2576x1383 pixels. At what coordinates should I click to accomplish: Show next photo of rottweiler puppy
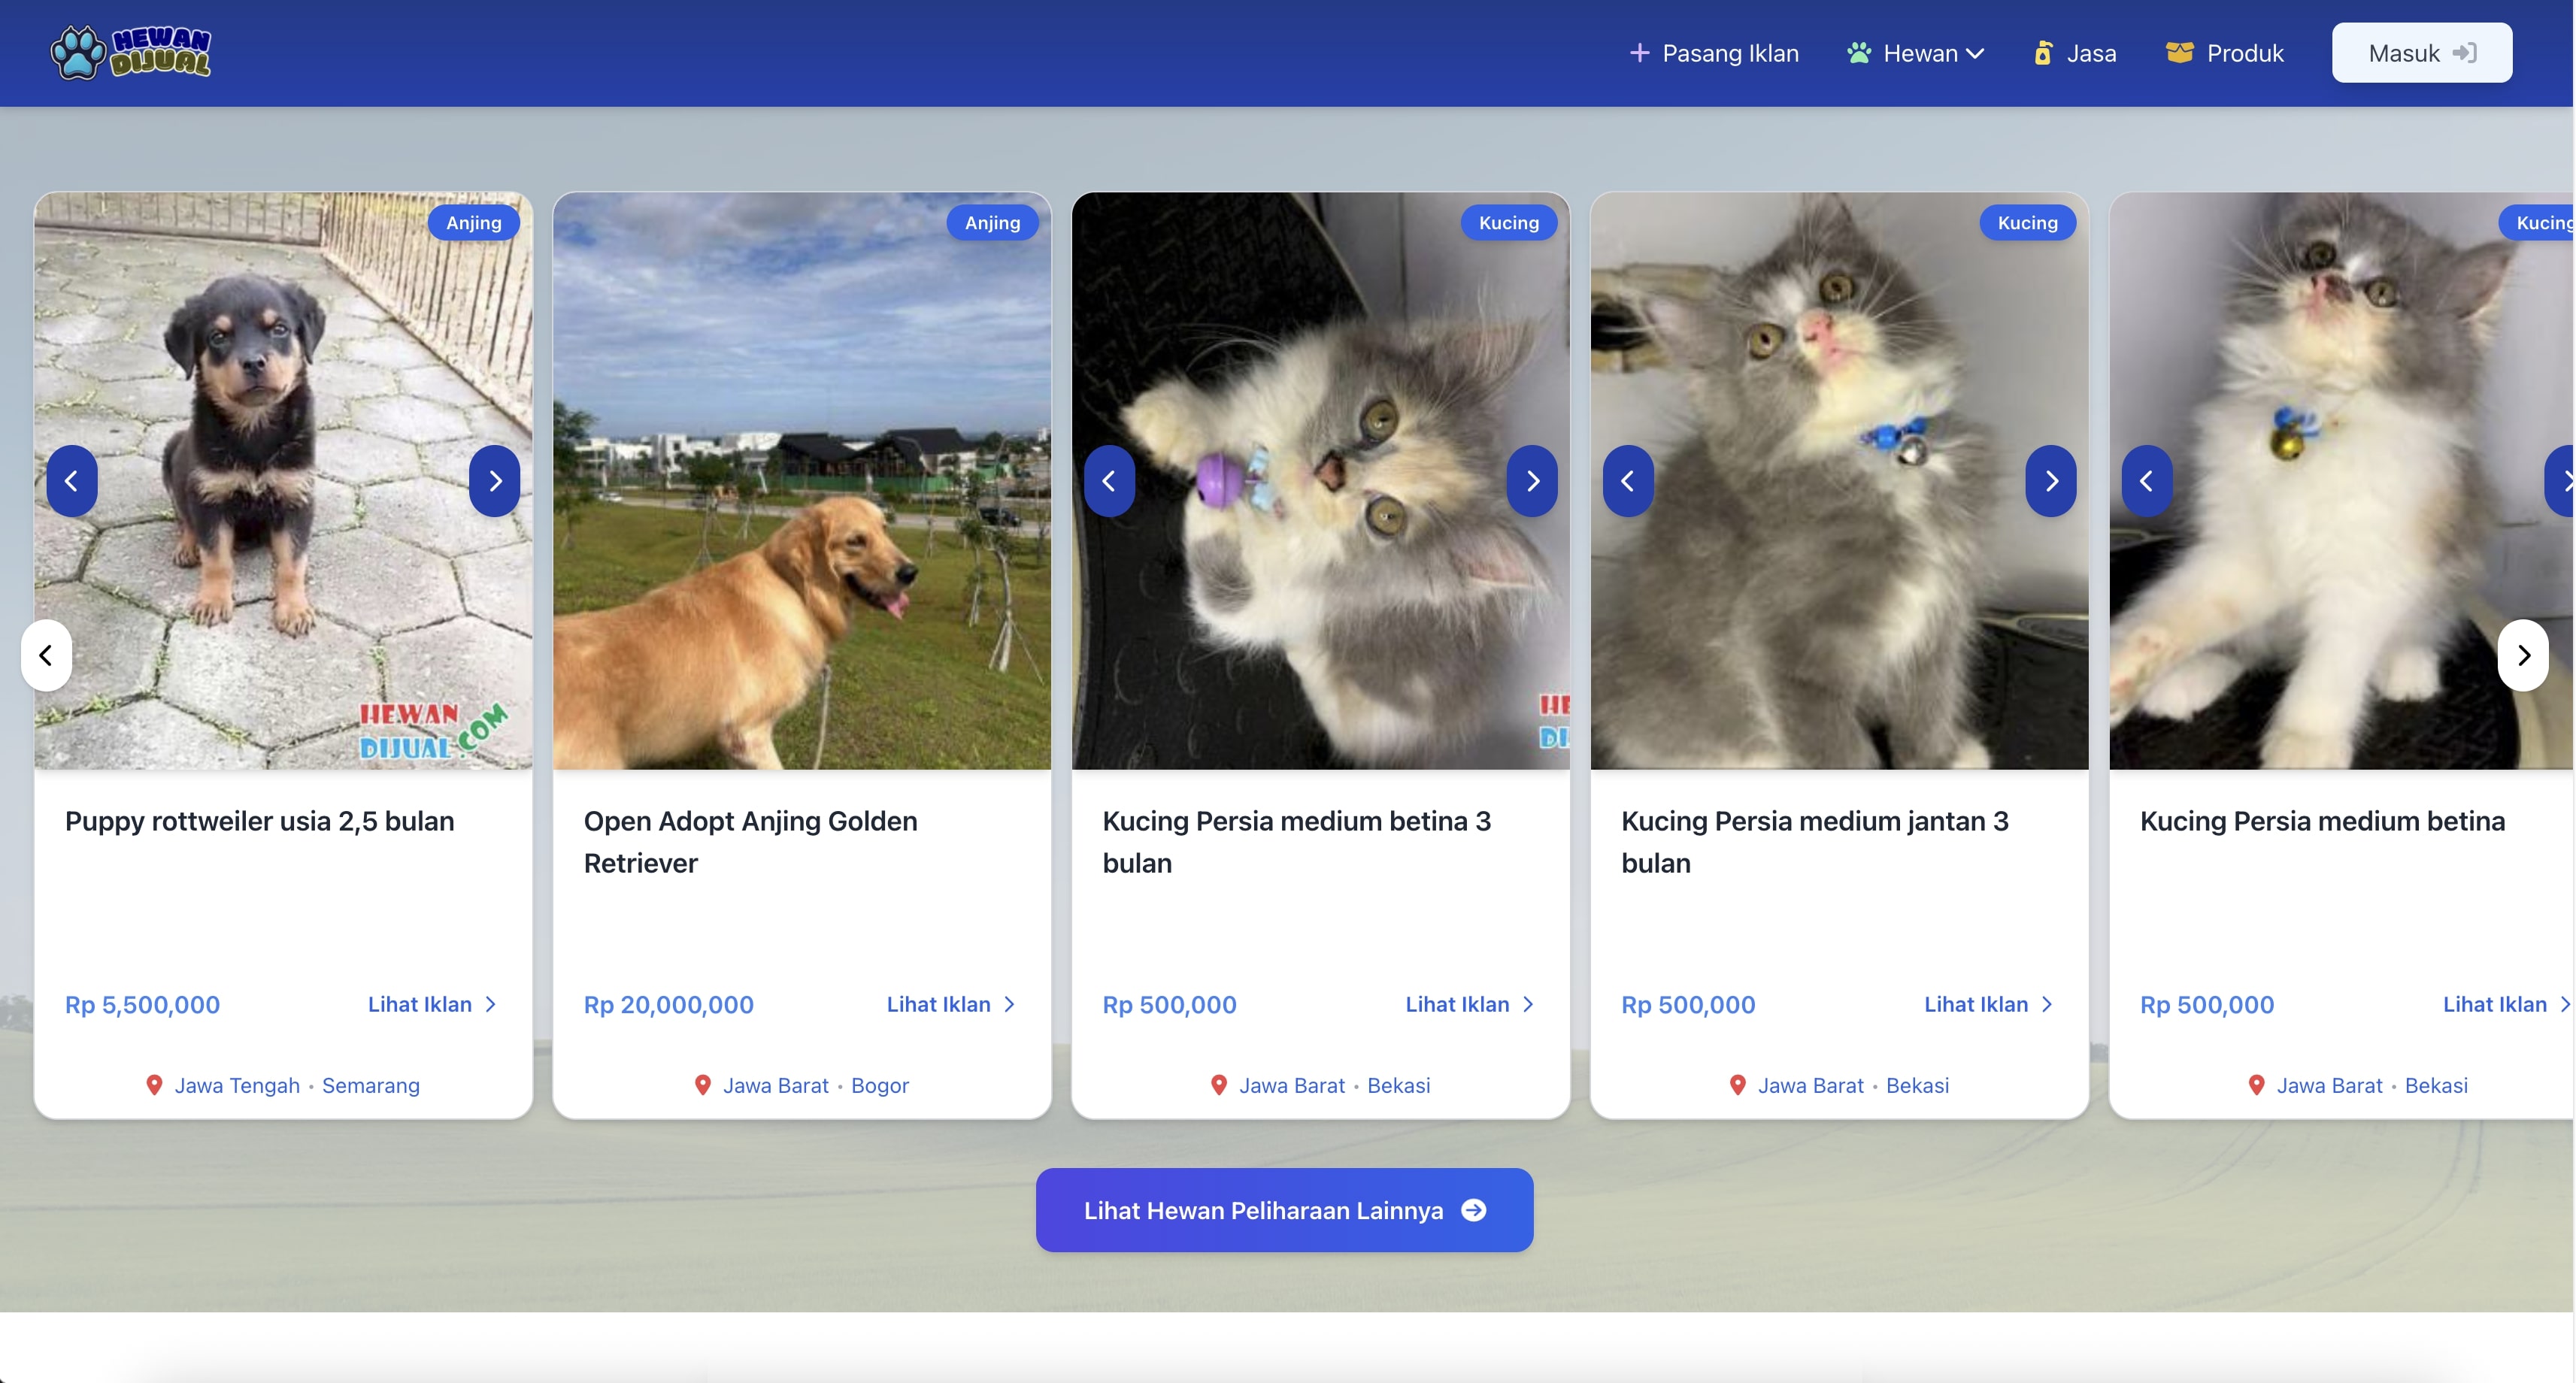click(x=494, y=481)
